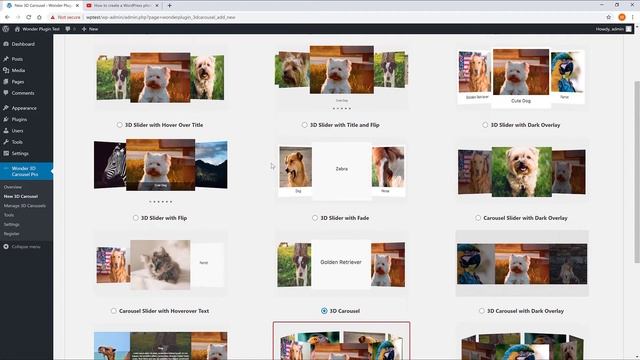Click the WordPress logo in admin bar
The width and height of the screenshot is (640, 360).
[6, 29]
